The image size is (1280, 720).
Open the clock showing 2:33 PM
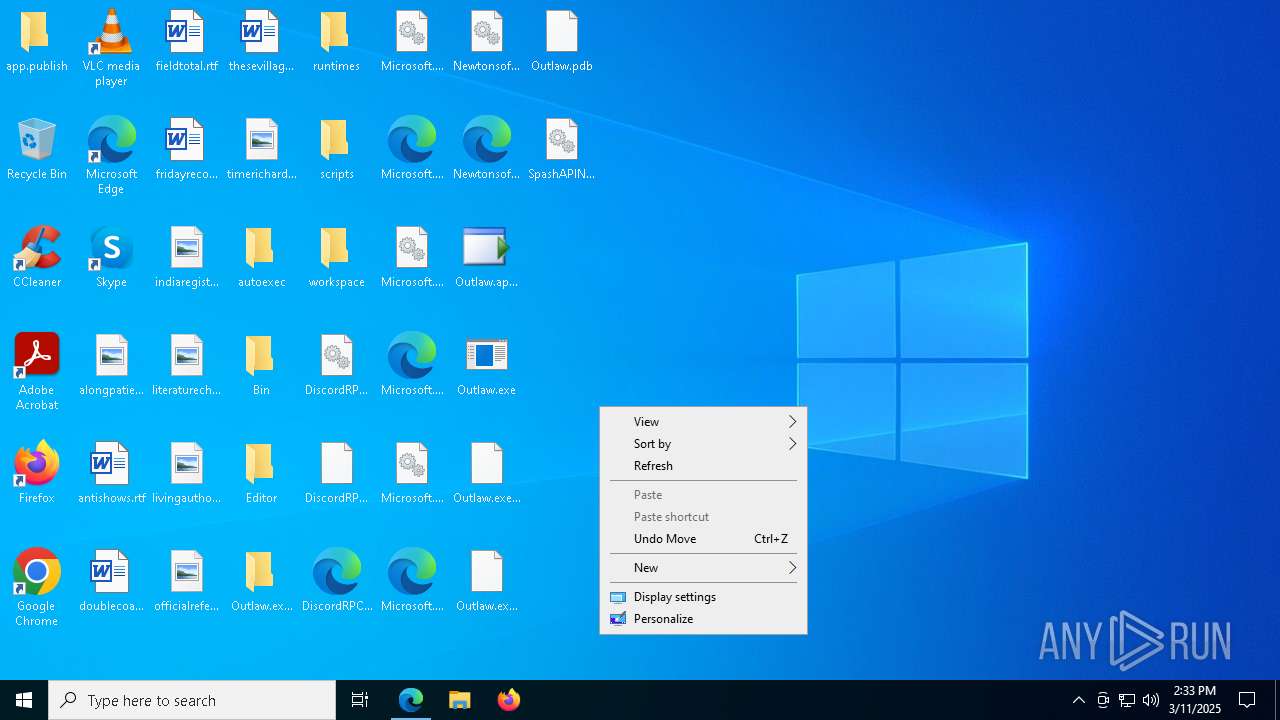pyautogui.click(x=1194, y=700)
